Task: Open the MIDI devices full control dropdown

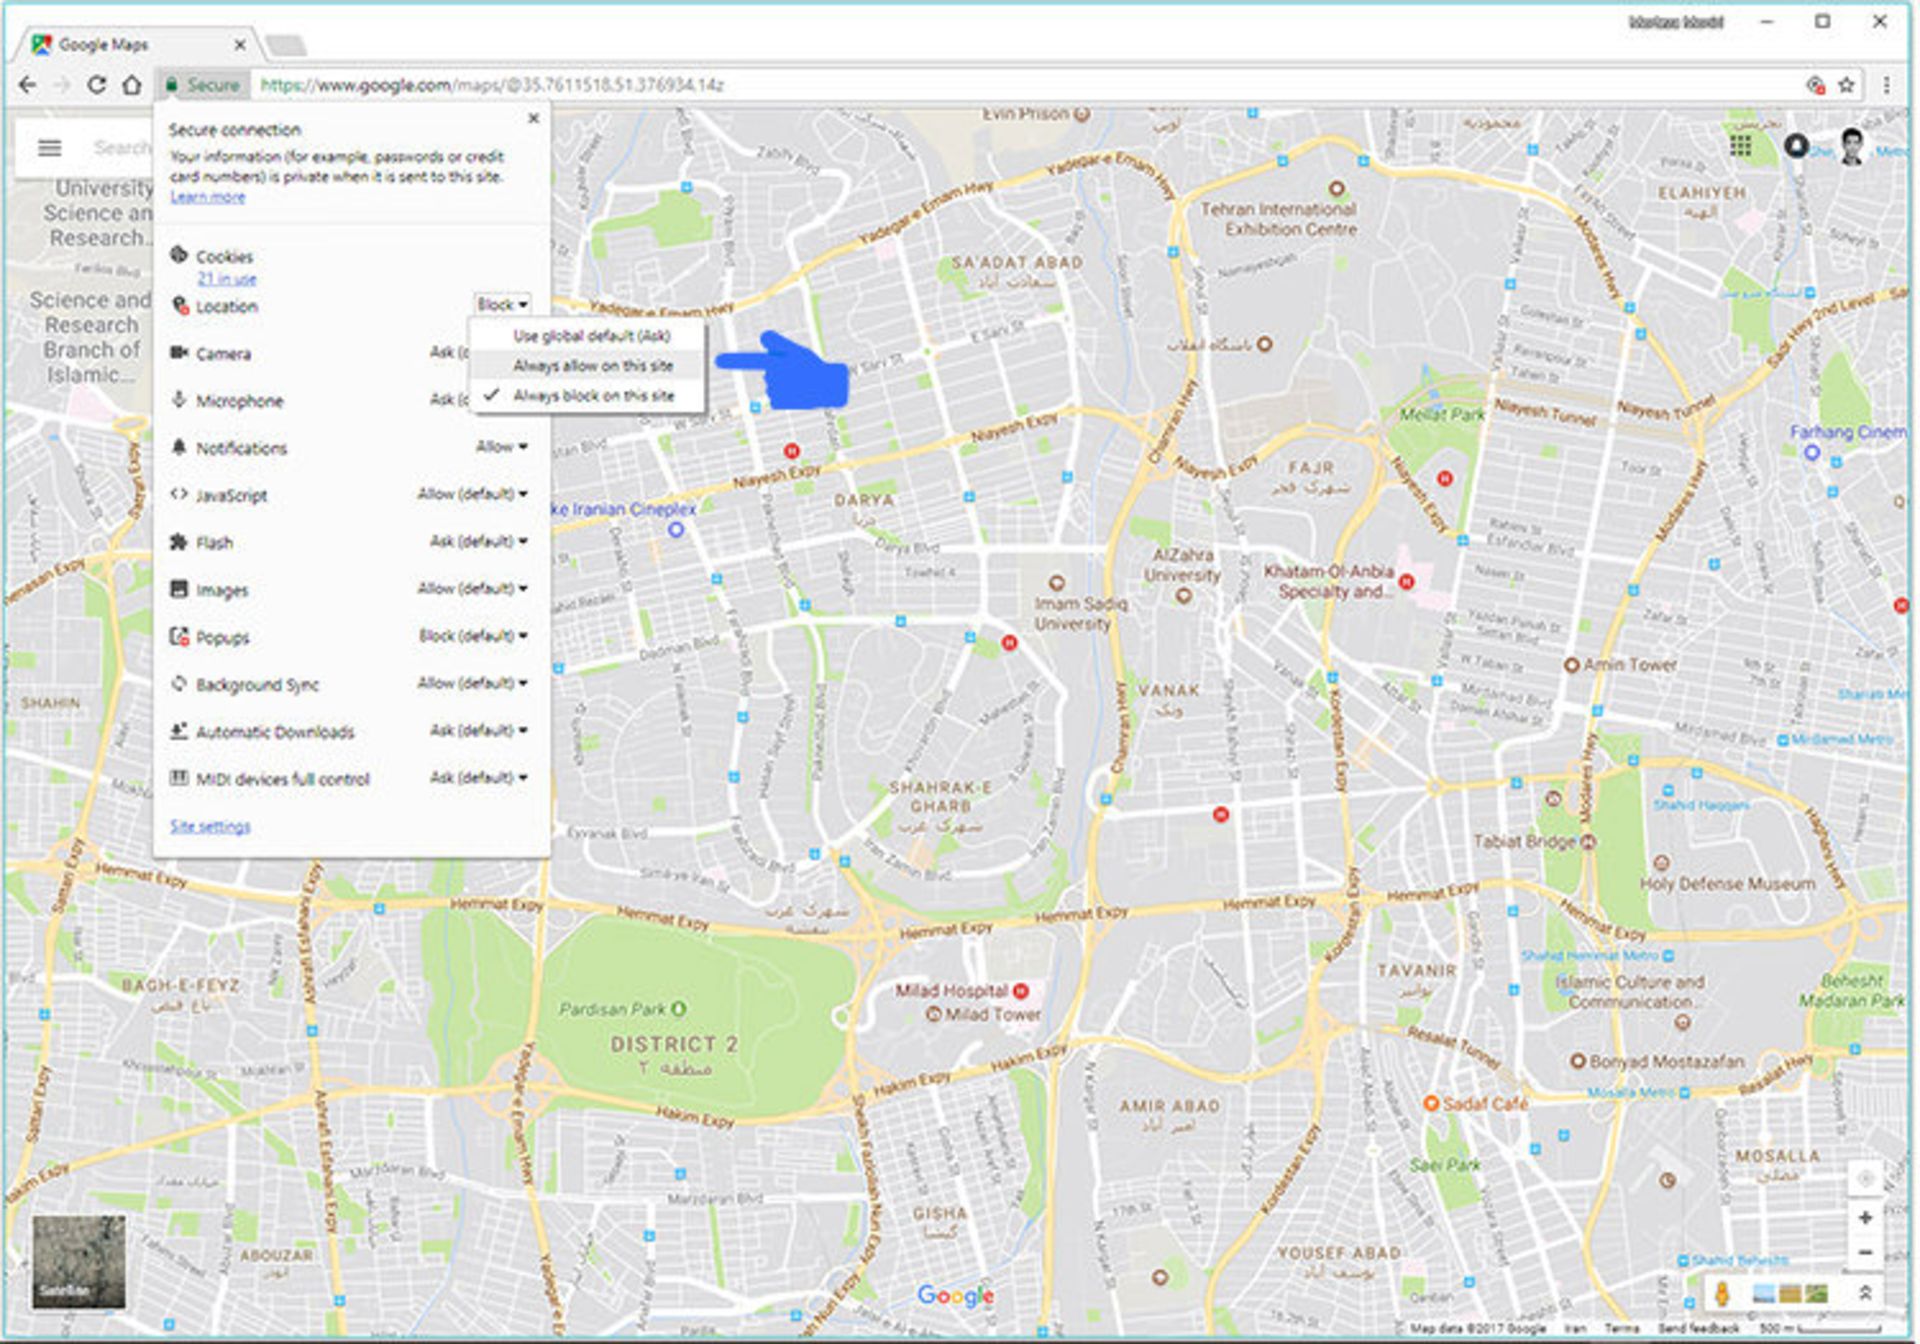Action: [x=478, y=777]
